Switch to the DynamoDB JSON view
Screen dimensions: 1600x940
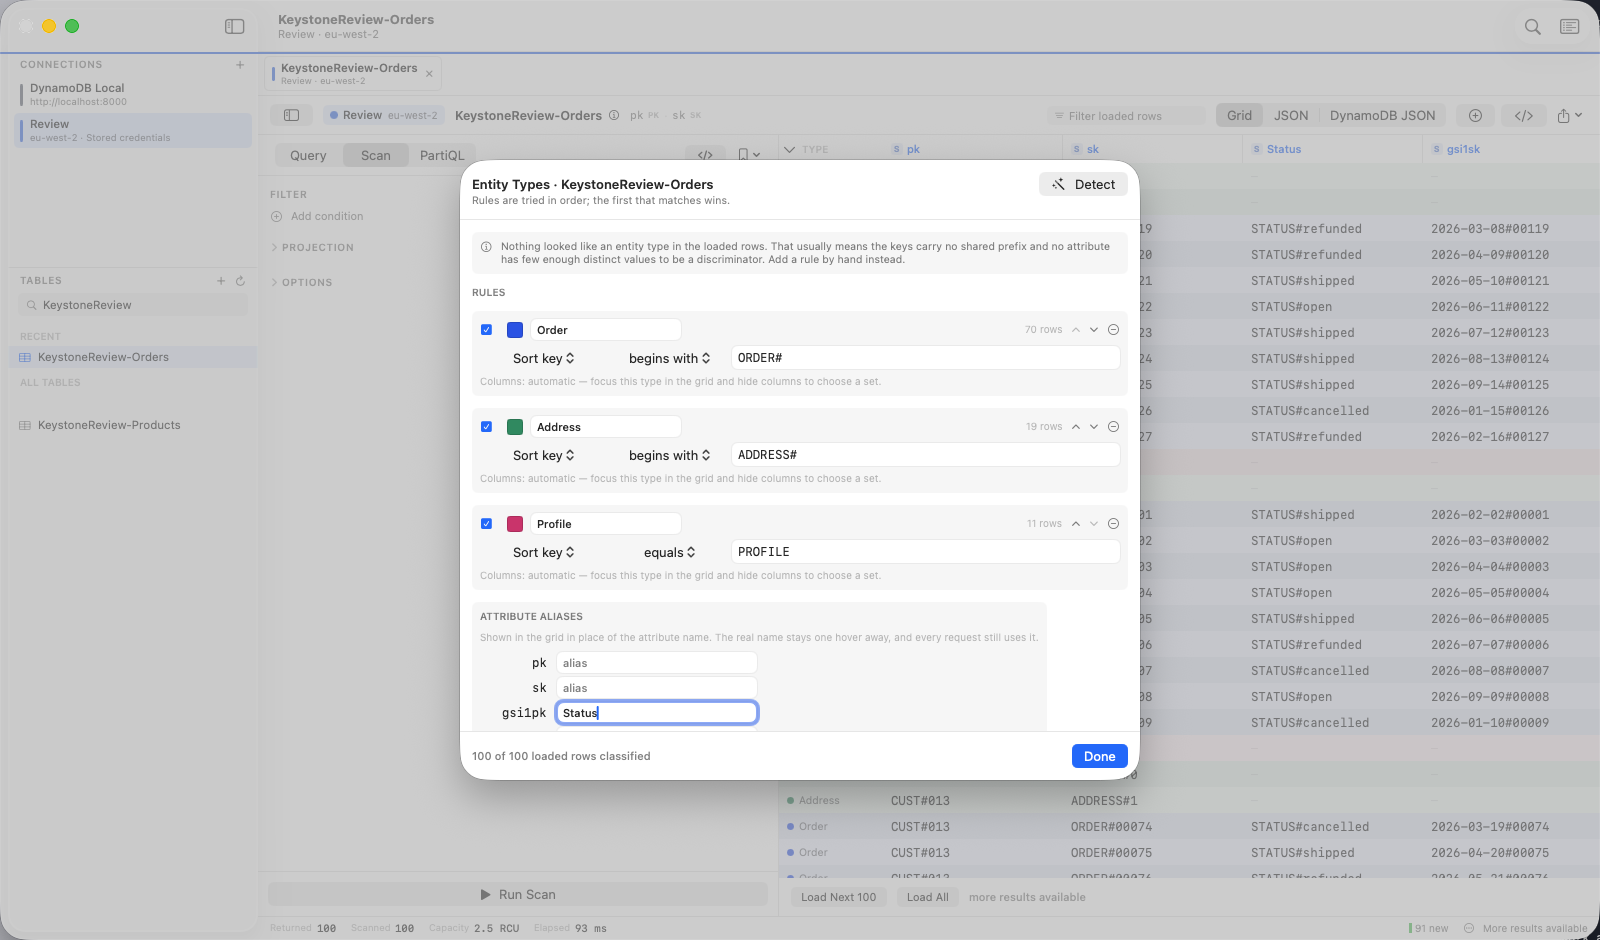pos(1382,115)
